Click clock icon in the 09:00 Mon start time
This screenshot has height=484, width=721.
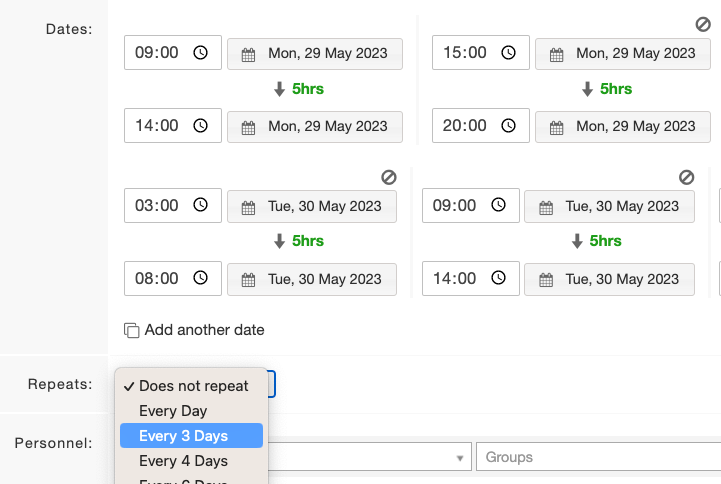tap(200, 52)
